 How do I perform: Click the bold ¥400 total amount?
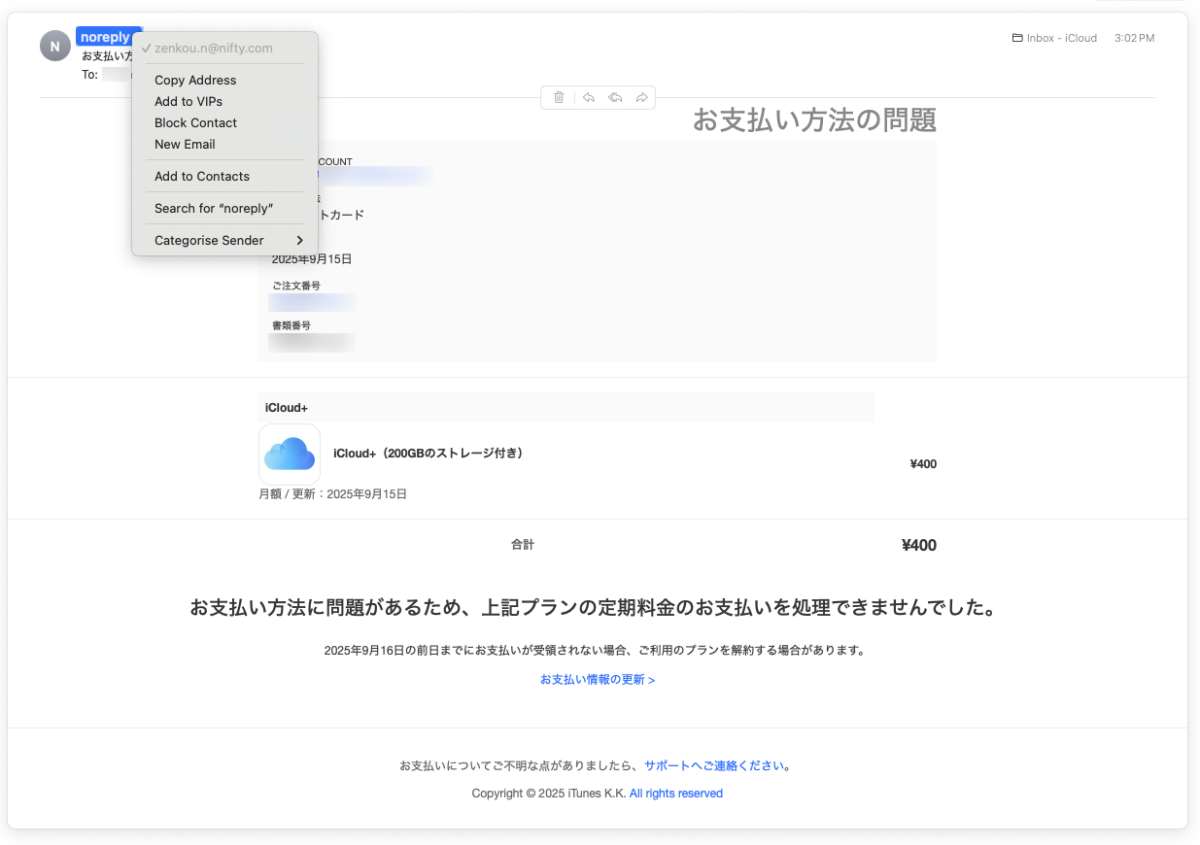point(919,545)
